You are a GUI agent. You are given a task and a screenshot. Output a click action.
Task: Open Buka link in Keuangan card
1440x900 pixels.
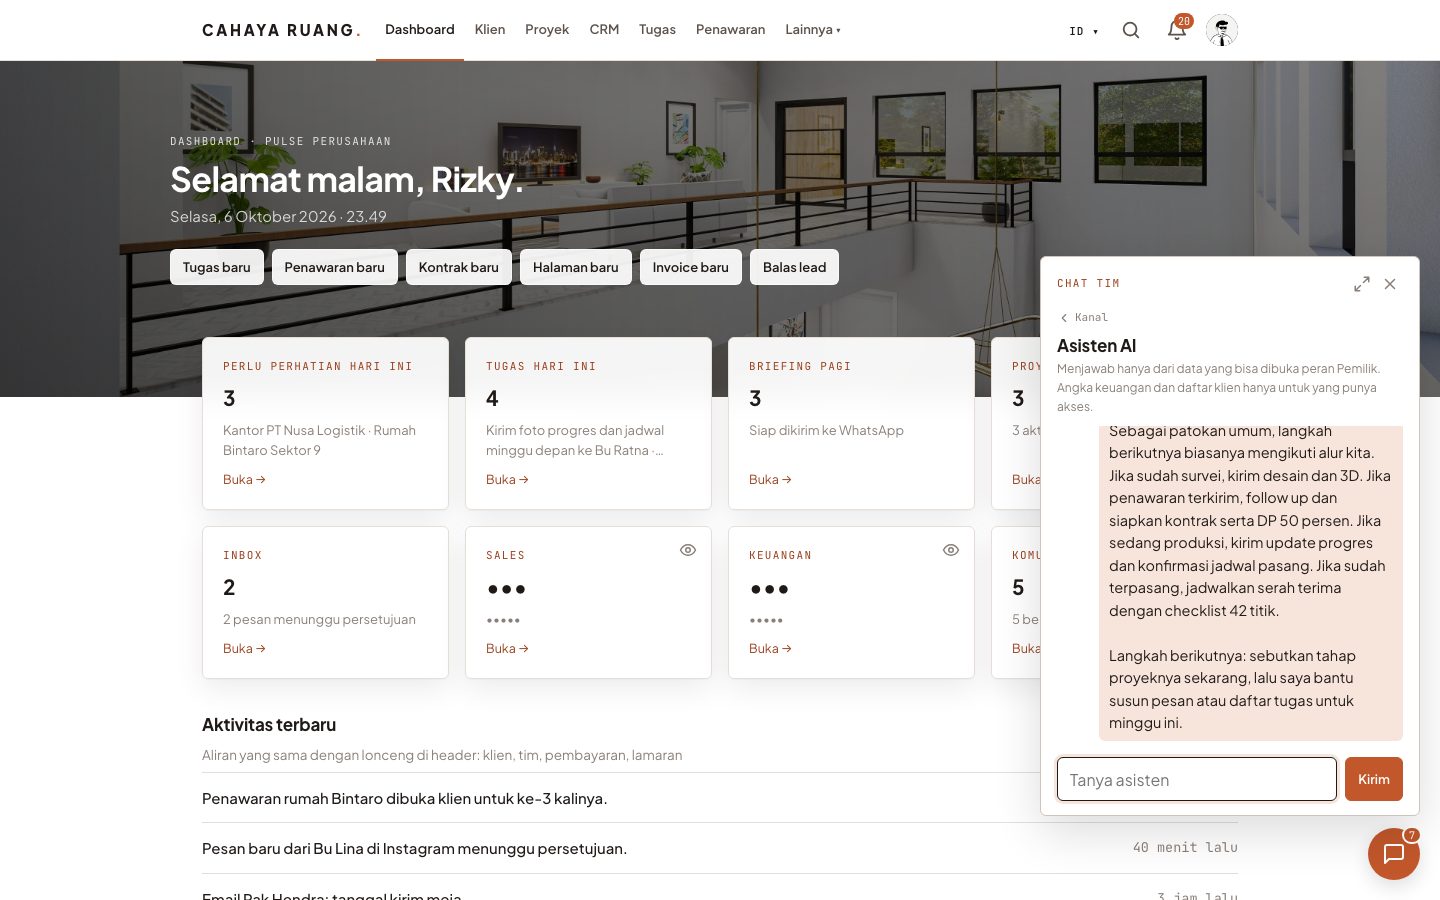pyautogui.click(x=770, y=649)
